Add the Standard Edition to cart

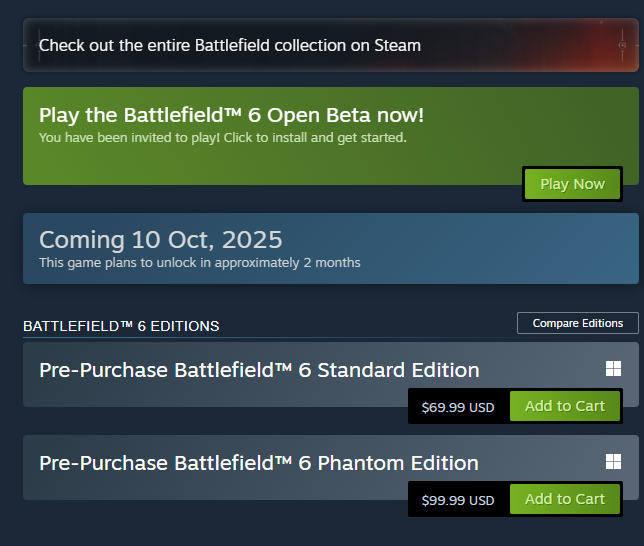pos(565,406)
